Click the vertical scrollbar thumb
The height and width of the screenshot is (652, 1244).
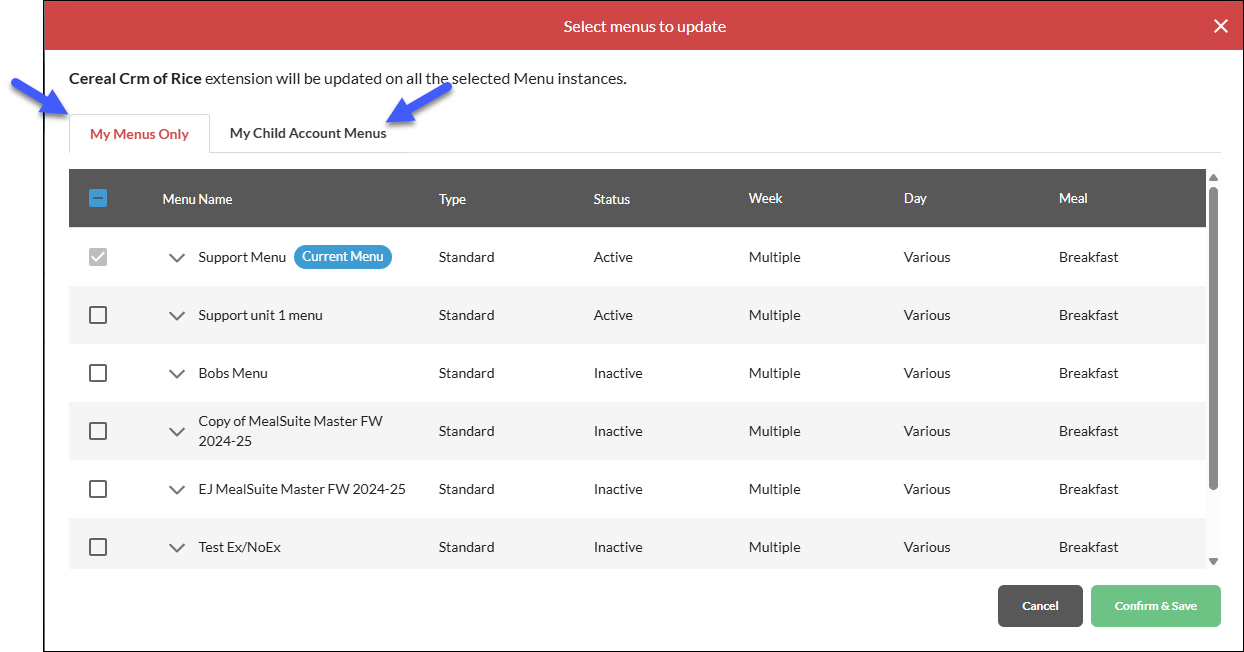click(x=1213, y=338)
